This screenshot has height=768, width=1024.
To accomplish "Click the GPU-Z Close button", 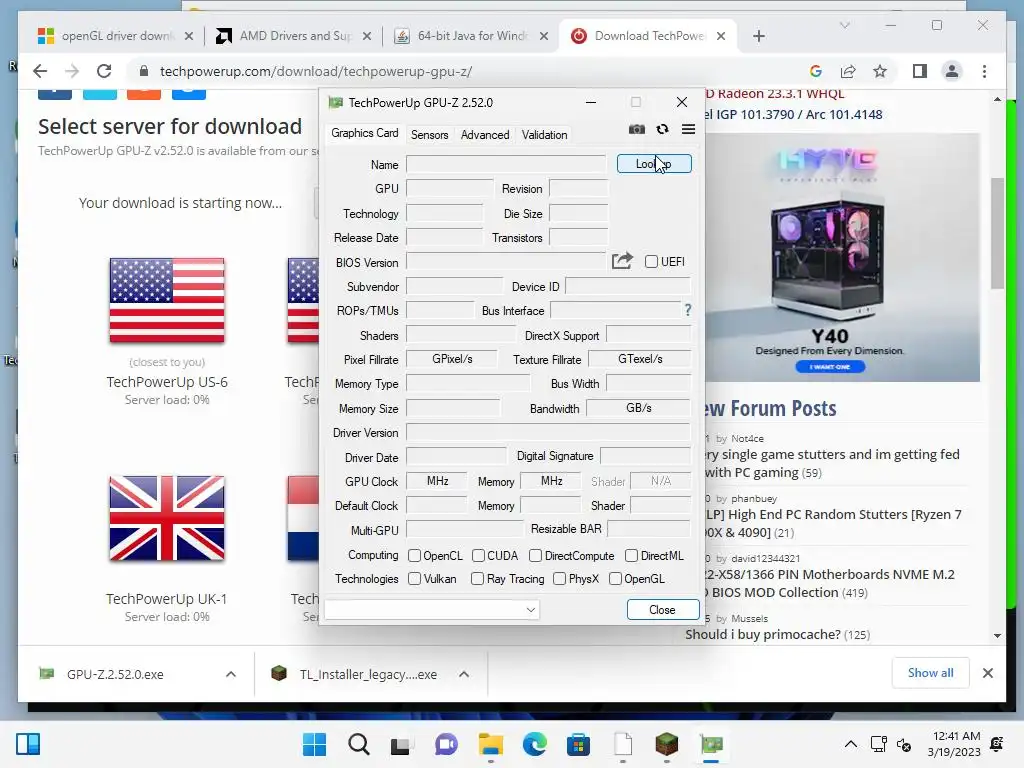I will point(662,609).
